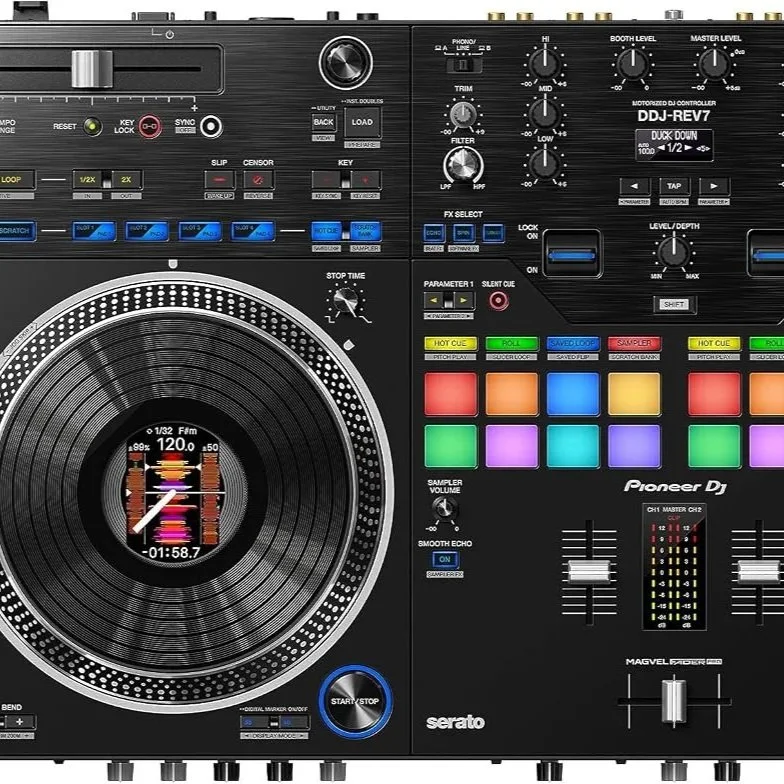Push the SLIP button with red dash
The image size is (784, 784).
click(219, 180)
